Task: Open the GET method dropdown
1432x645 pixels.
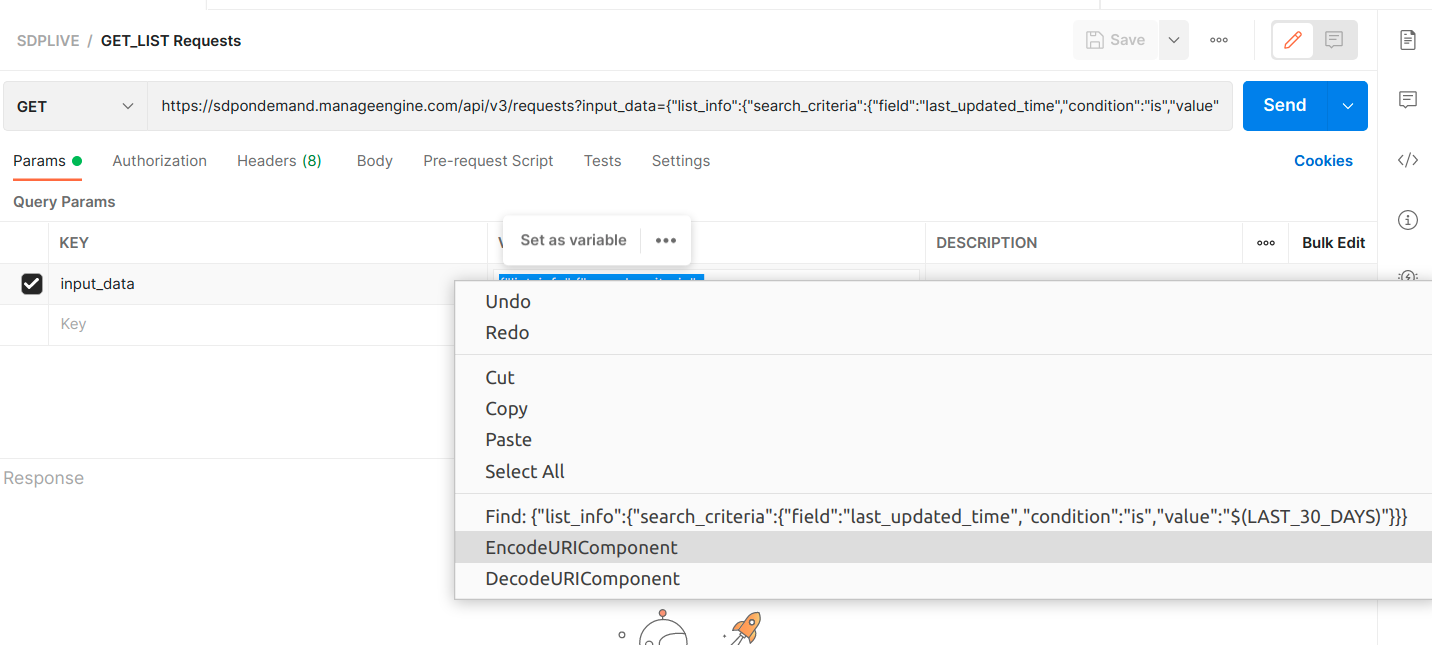Action: pos(74,104)
